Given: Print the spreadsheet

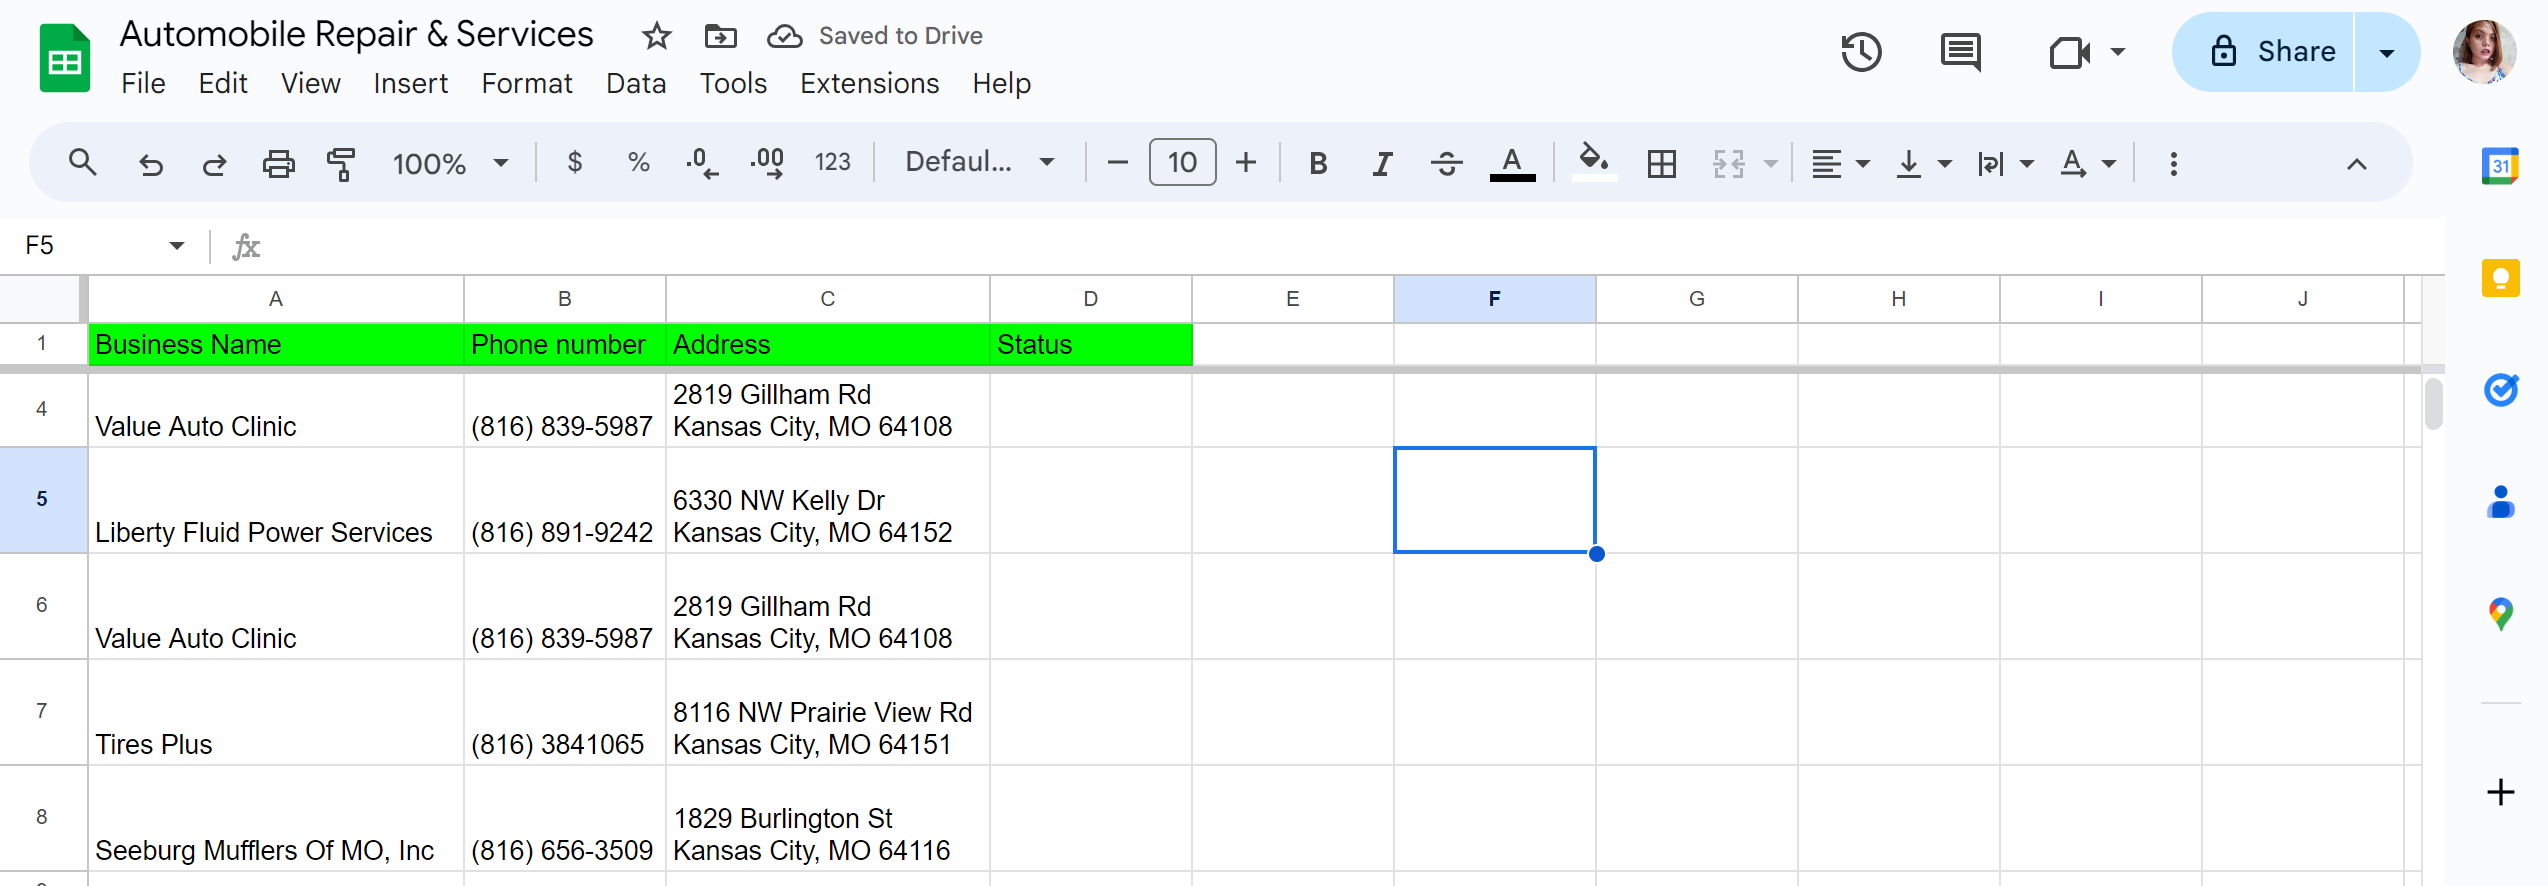Looking at the screenshot, I should 278,163.
